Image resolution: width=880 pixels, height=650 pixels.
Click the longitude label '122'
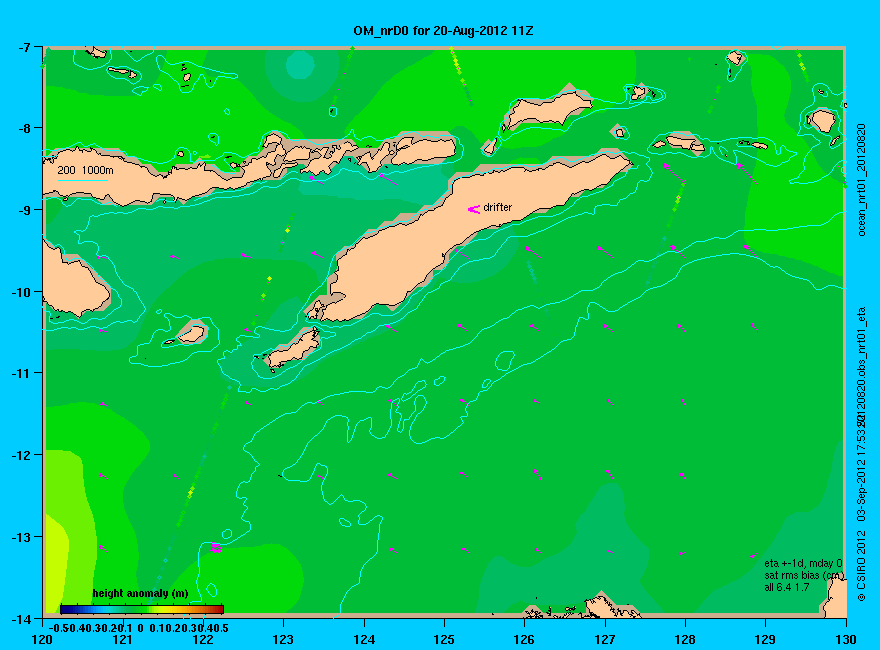(203, 639)
